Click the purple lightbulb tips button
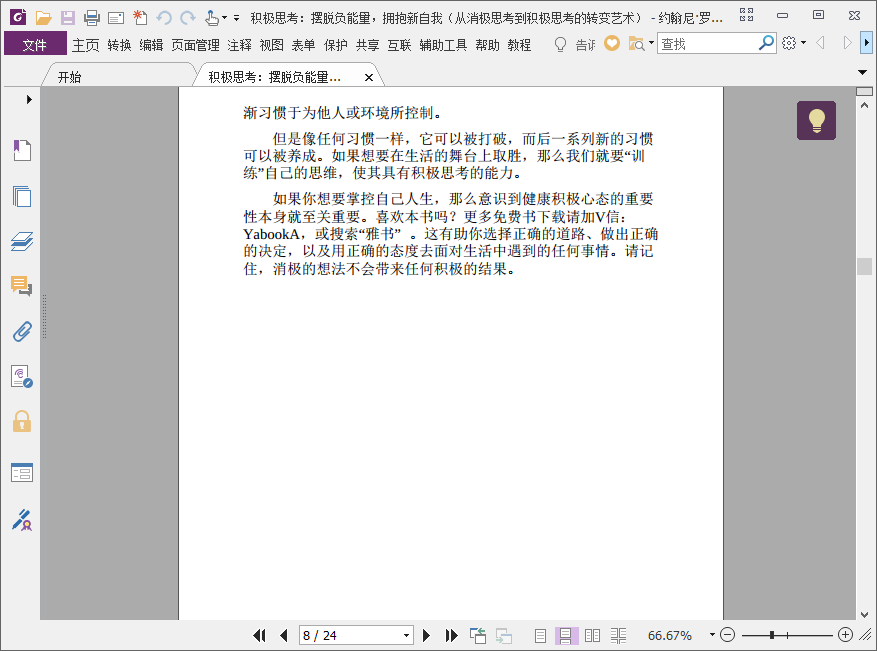Screen dimensions: 877x651 click(x=817, y=120)
